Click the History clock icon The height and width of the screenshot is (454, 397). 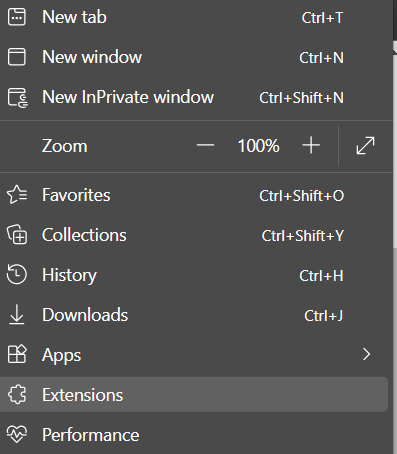coord(17,275)
